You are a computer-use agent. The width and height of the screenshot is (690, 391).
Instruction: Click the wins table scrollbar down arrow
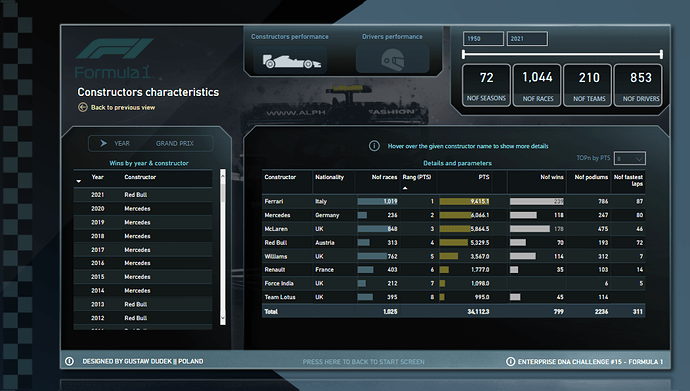click(223, 318)
